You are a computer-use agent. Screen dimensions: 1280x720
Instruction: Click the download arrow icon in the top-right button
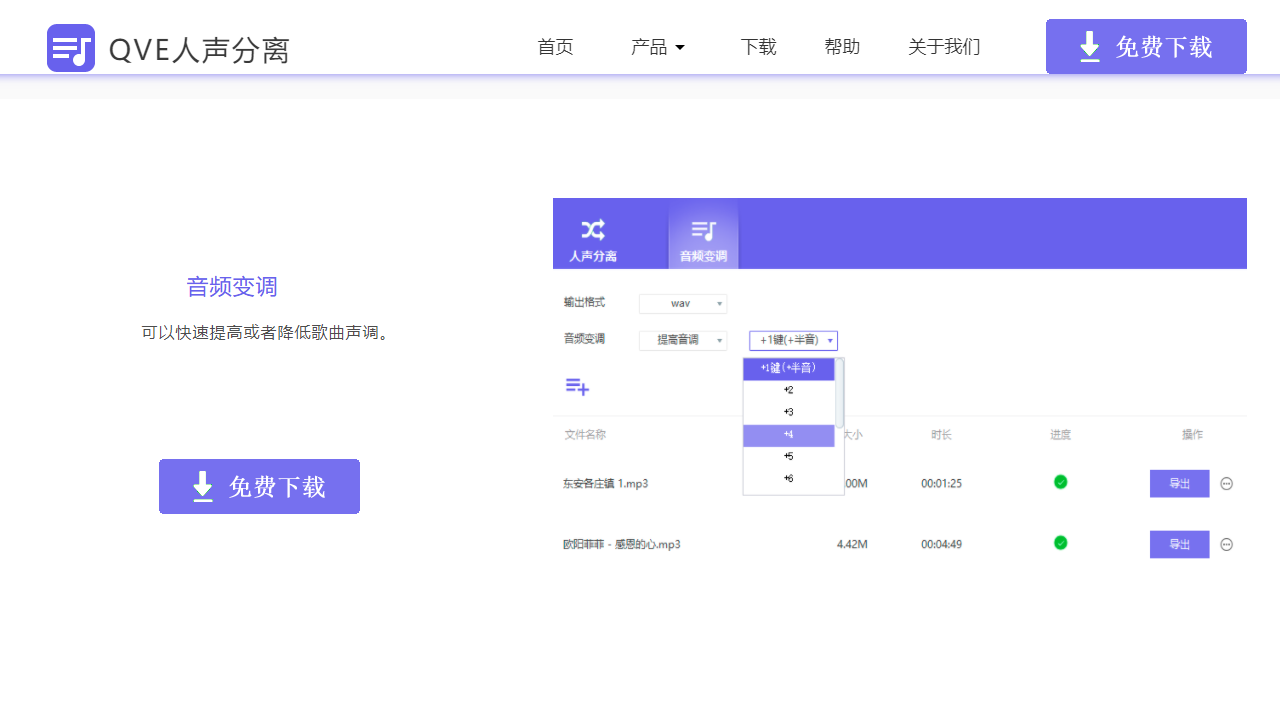[1089, 46]
